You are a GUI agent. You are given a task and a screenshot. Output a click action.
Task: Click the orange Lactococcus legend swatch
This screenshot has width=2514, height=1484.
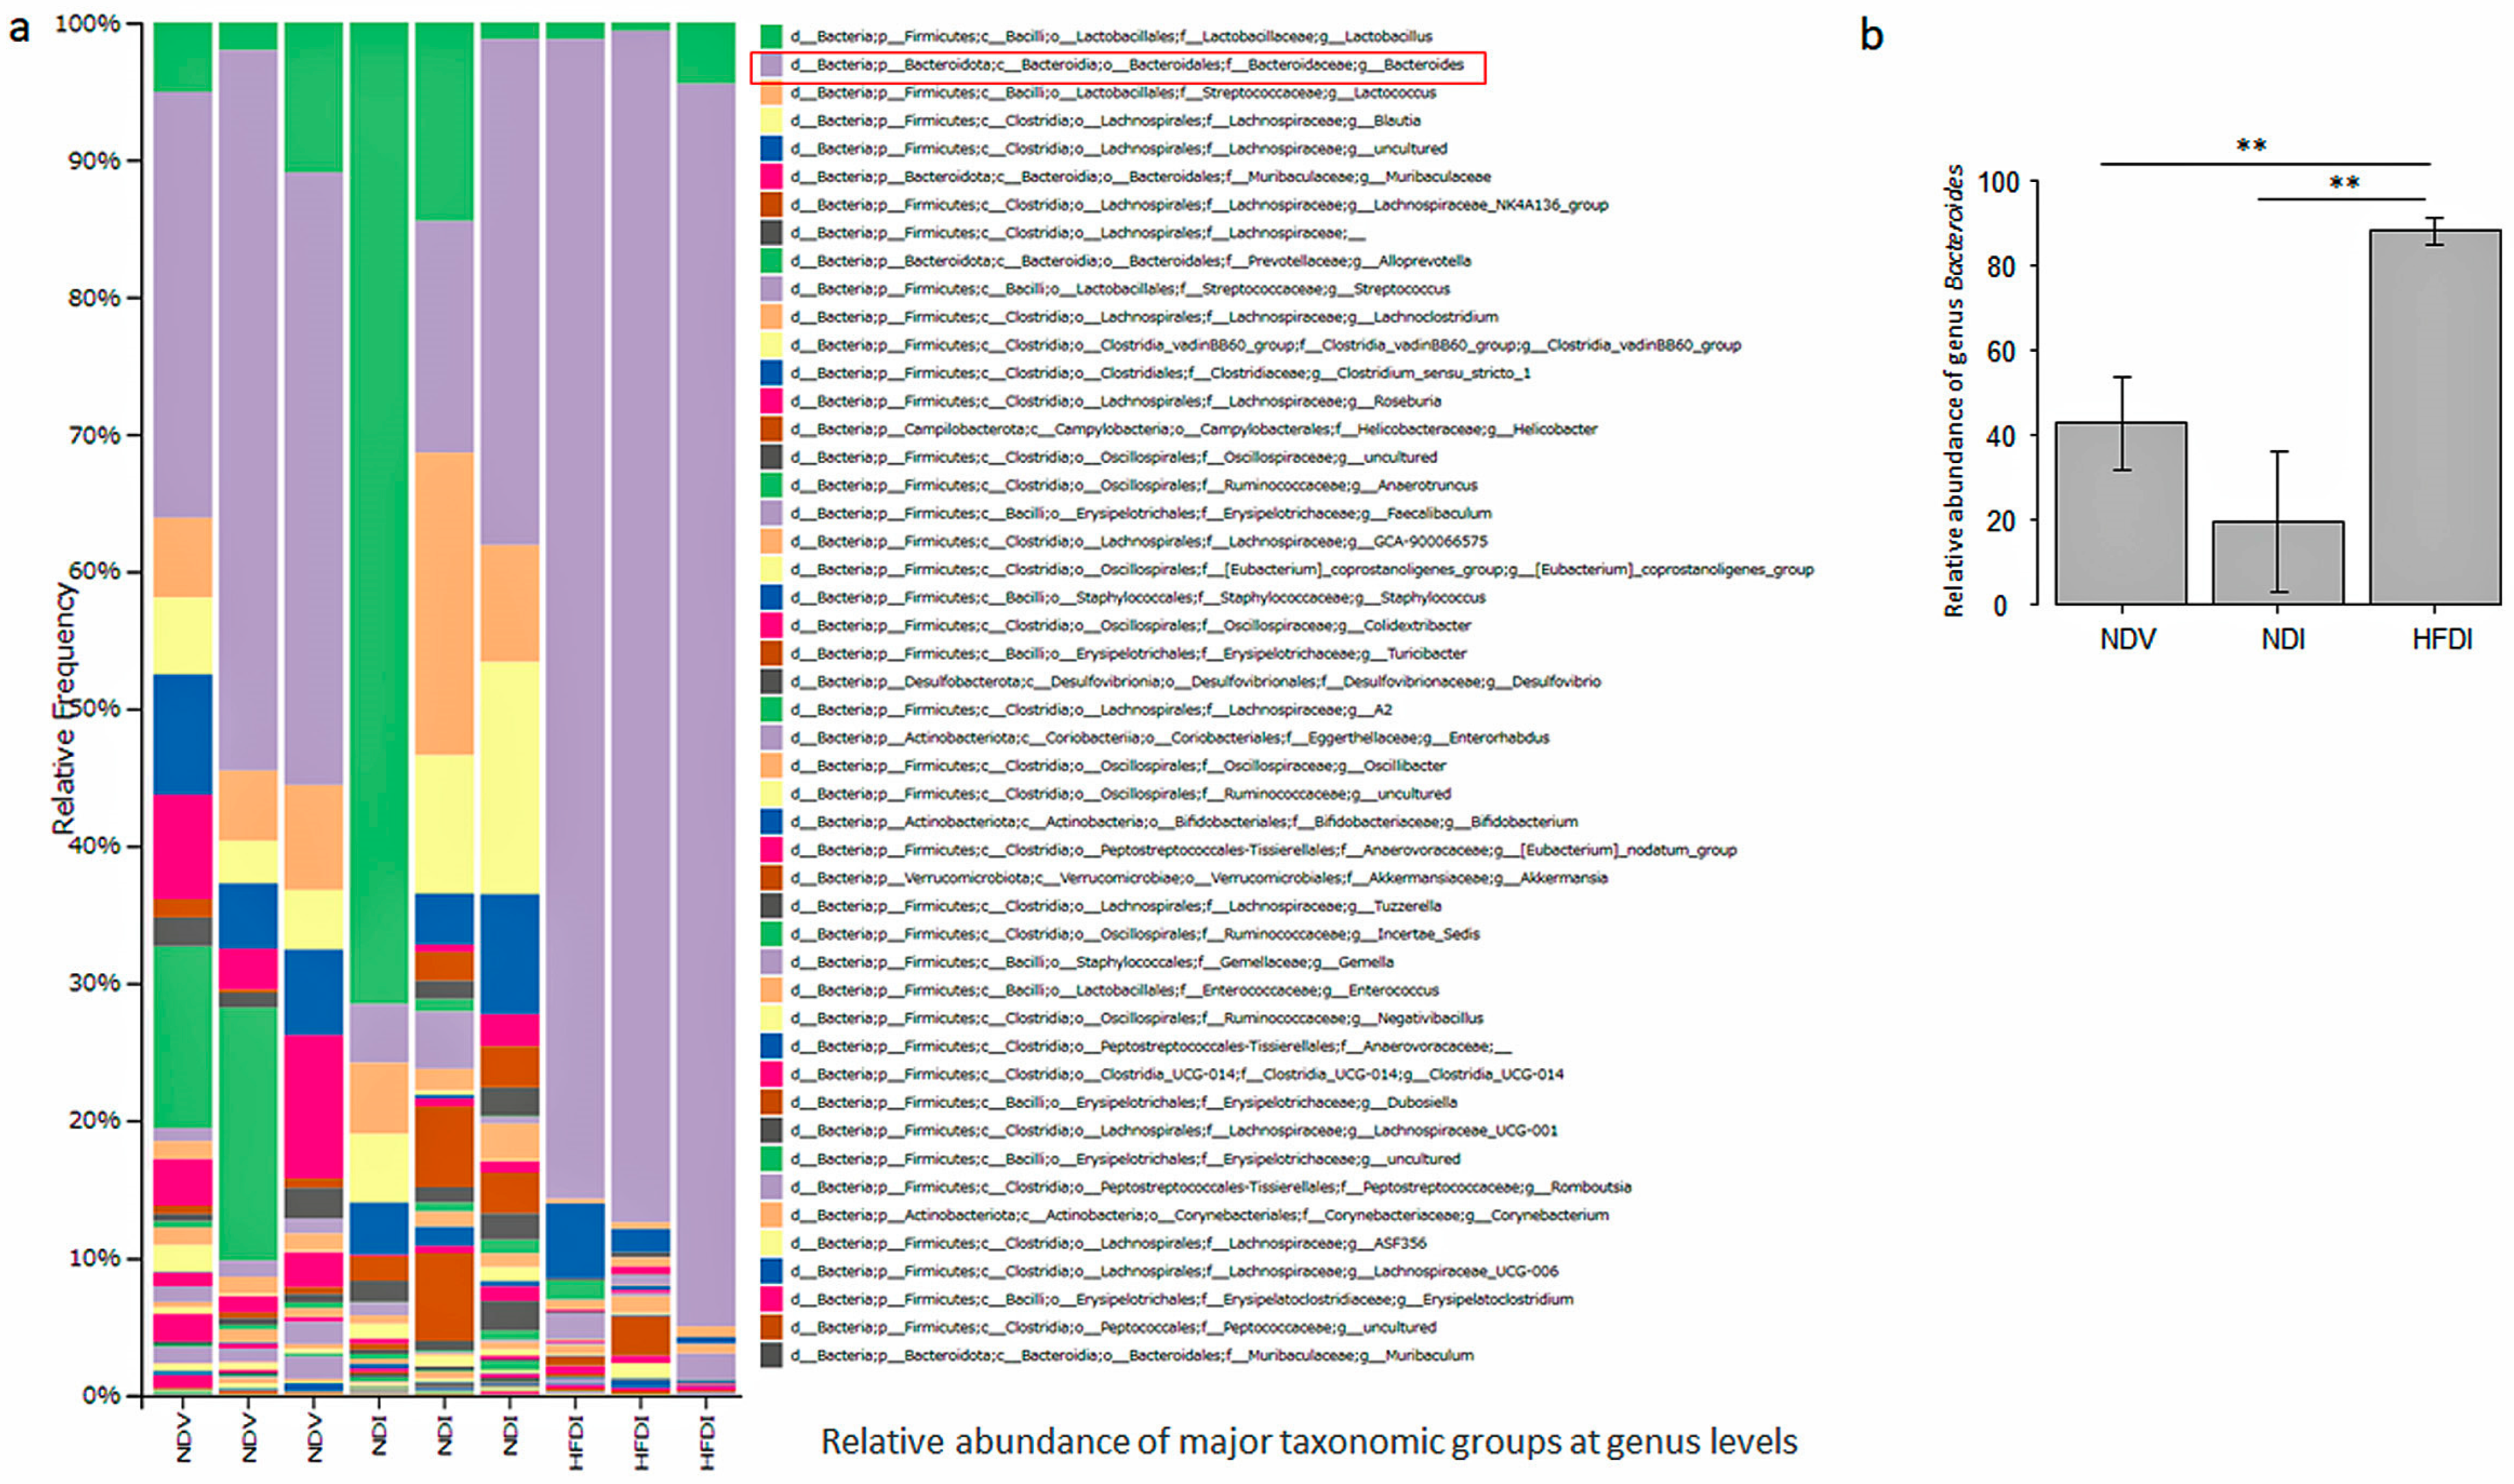770,93
